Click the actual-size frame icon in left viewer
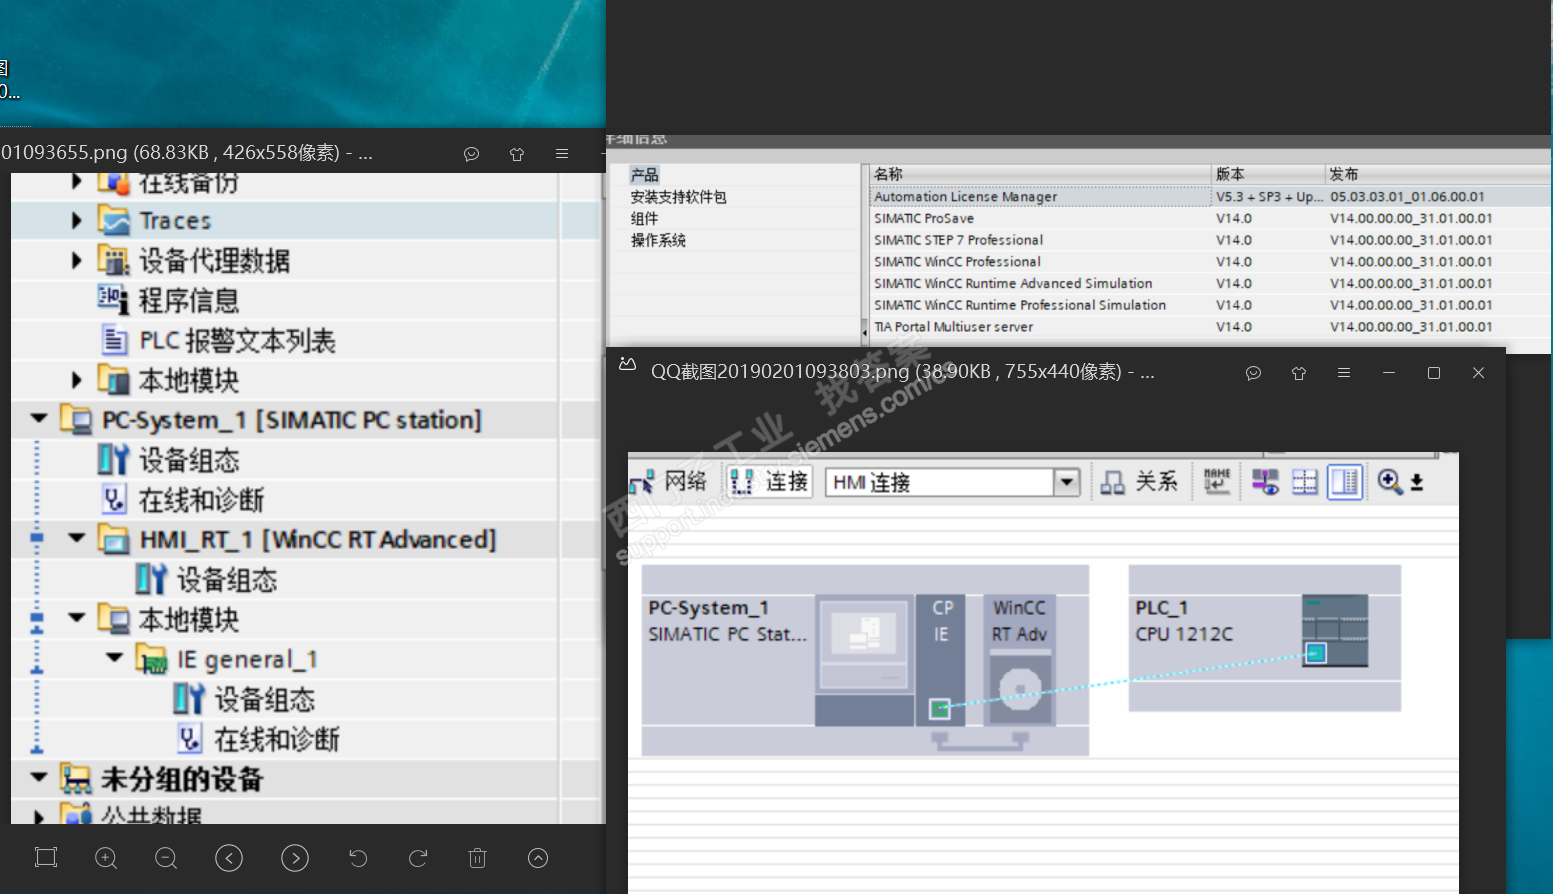This screenshot has width=1553, height=894. [46, 857]
